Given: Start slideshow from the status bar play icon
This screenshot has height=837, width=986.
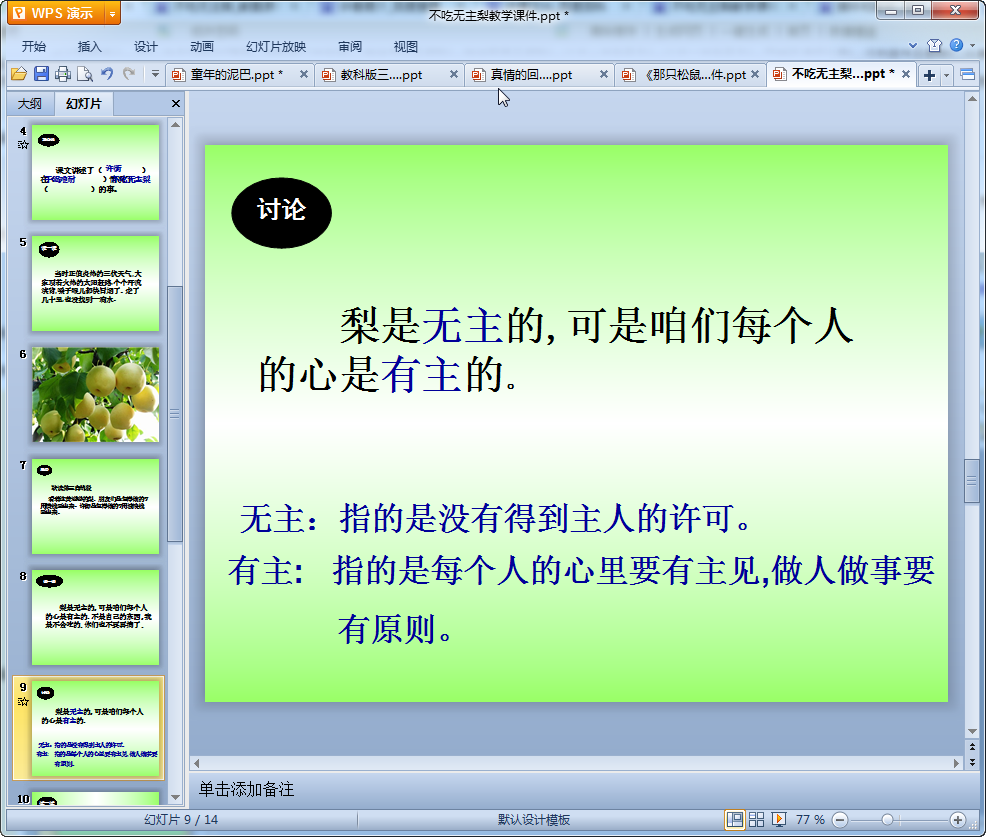Looking at the screenshot, I should [778, 819].
